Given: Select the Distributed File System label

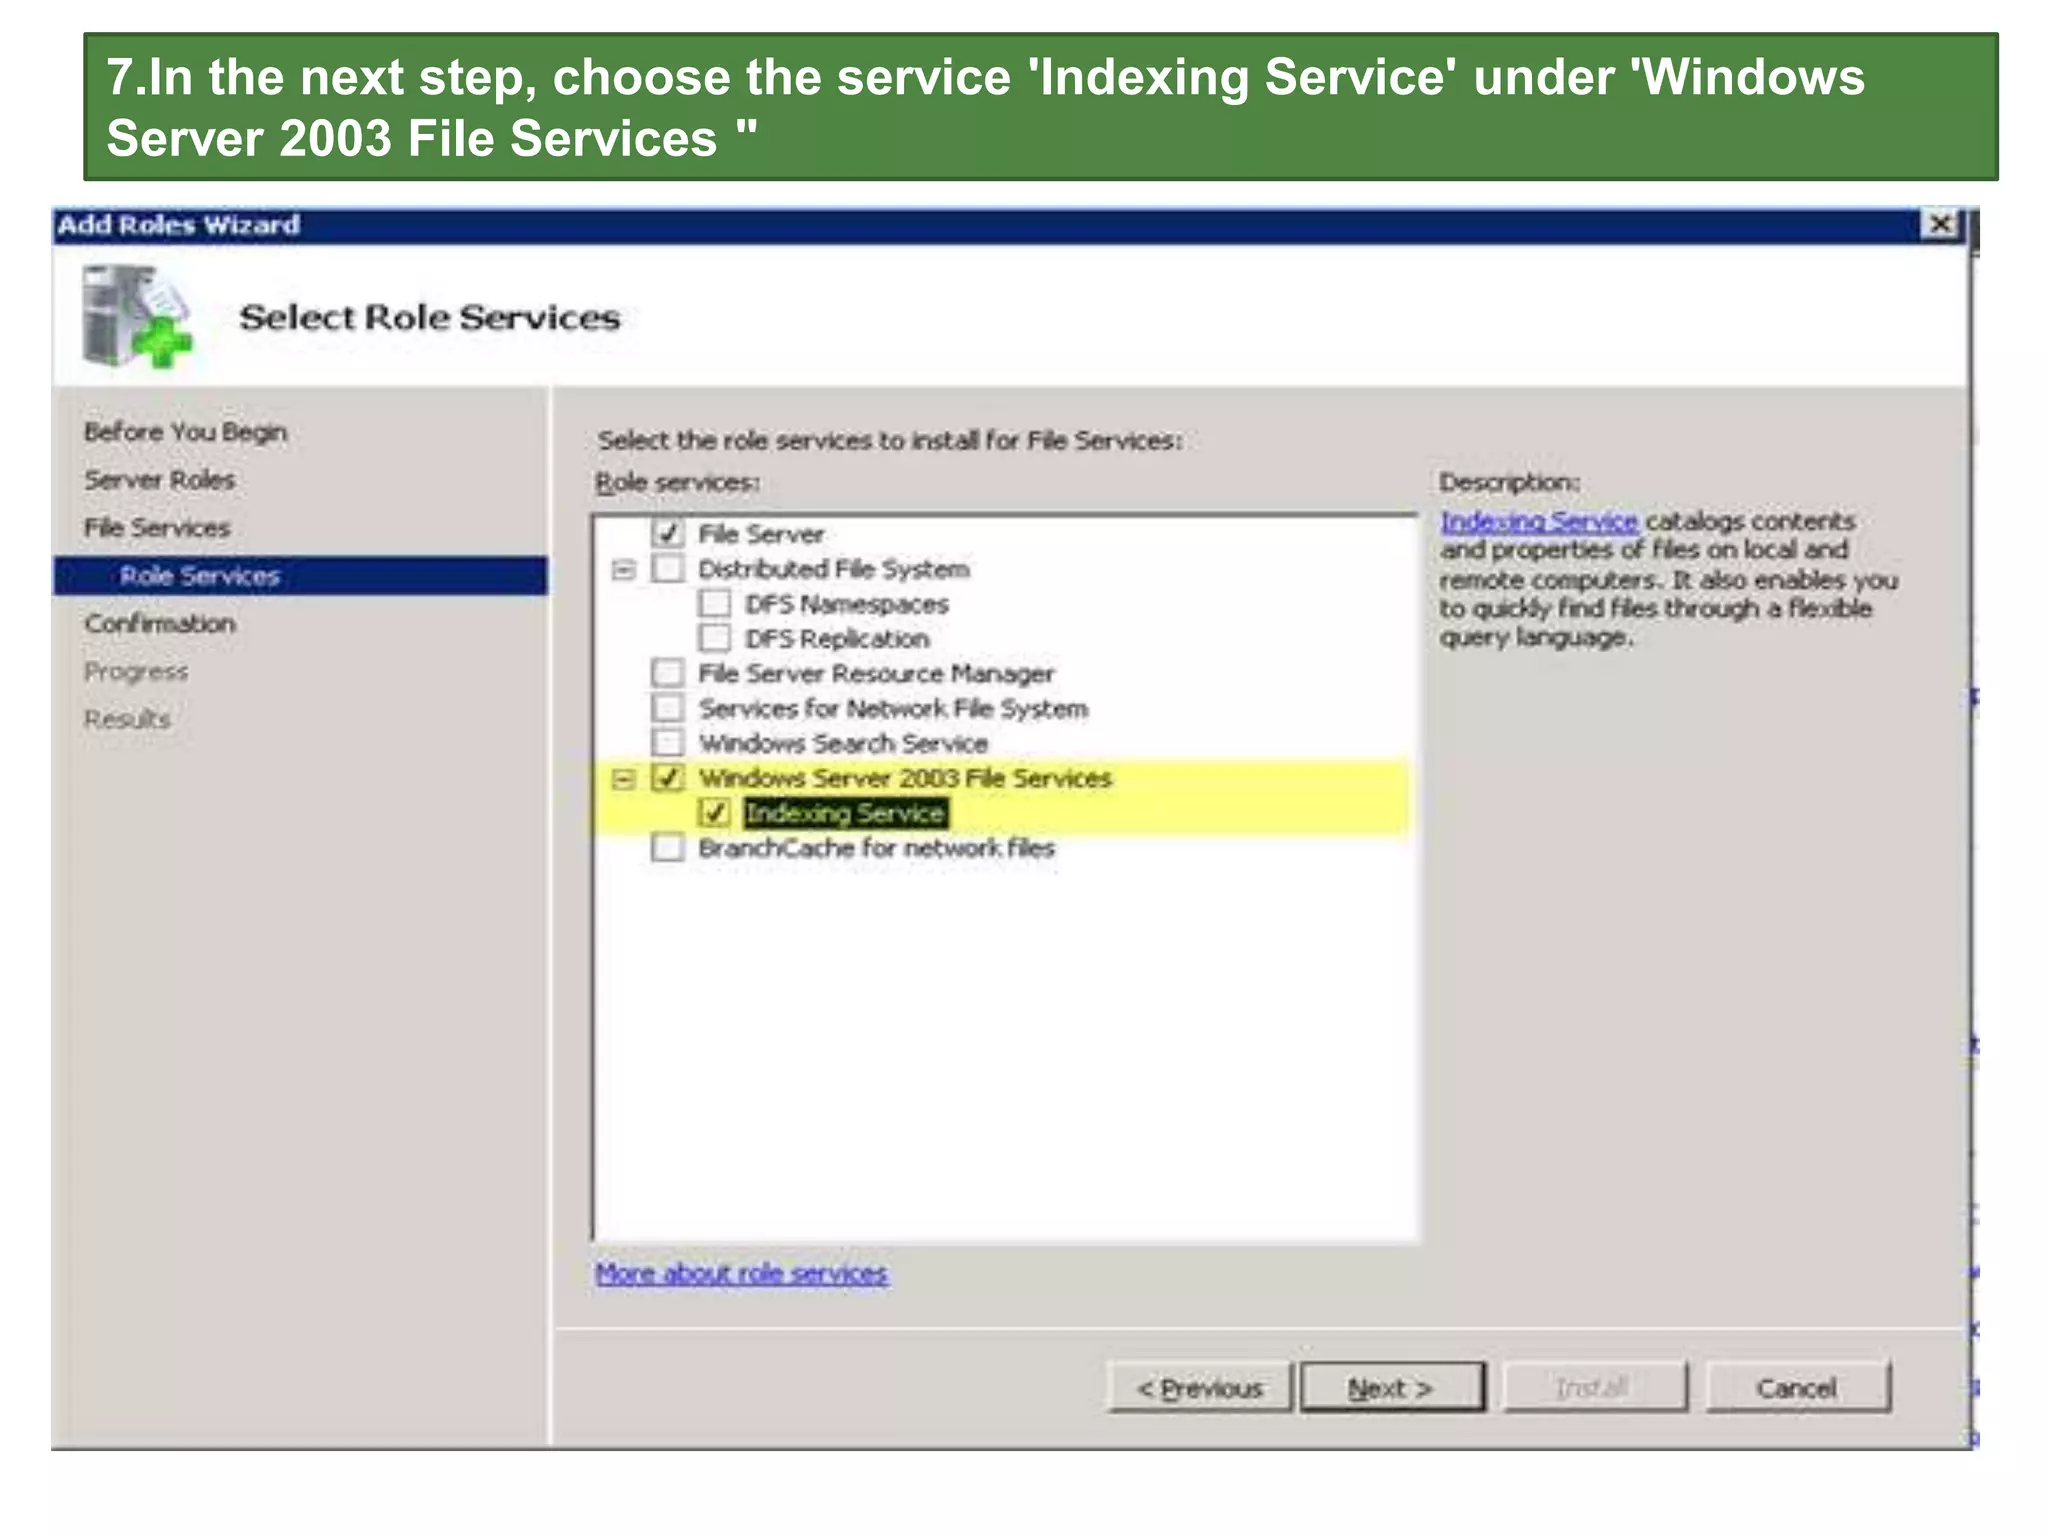Looking at the screenshot, I should point(834,569).
